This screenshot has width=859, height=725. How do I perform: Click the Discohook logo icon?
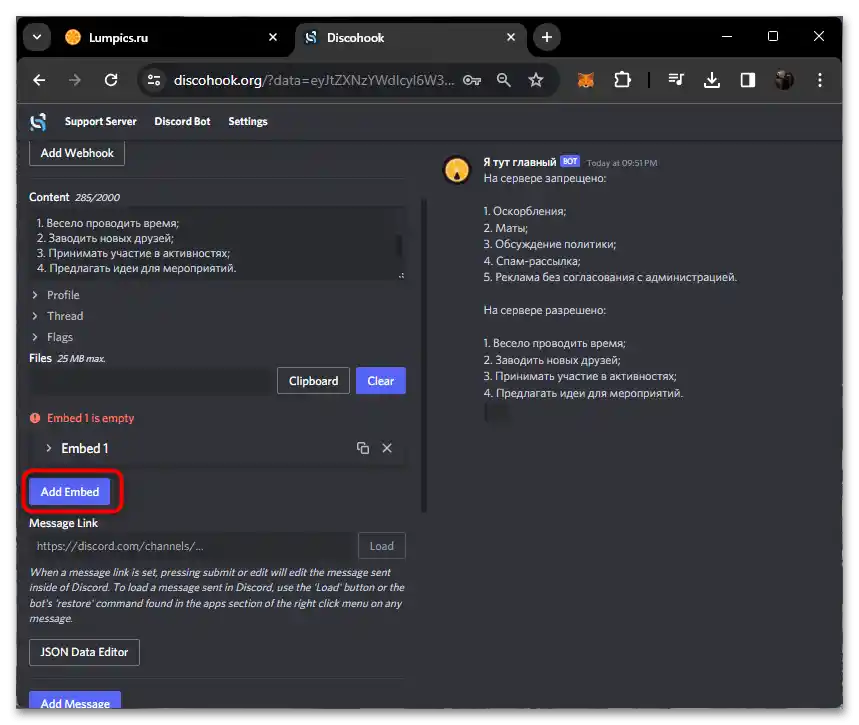click(38, 122)
